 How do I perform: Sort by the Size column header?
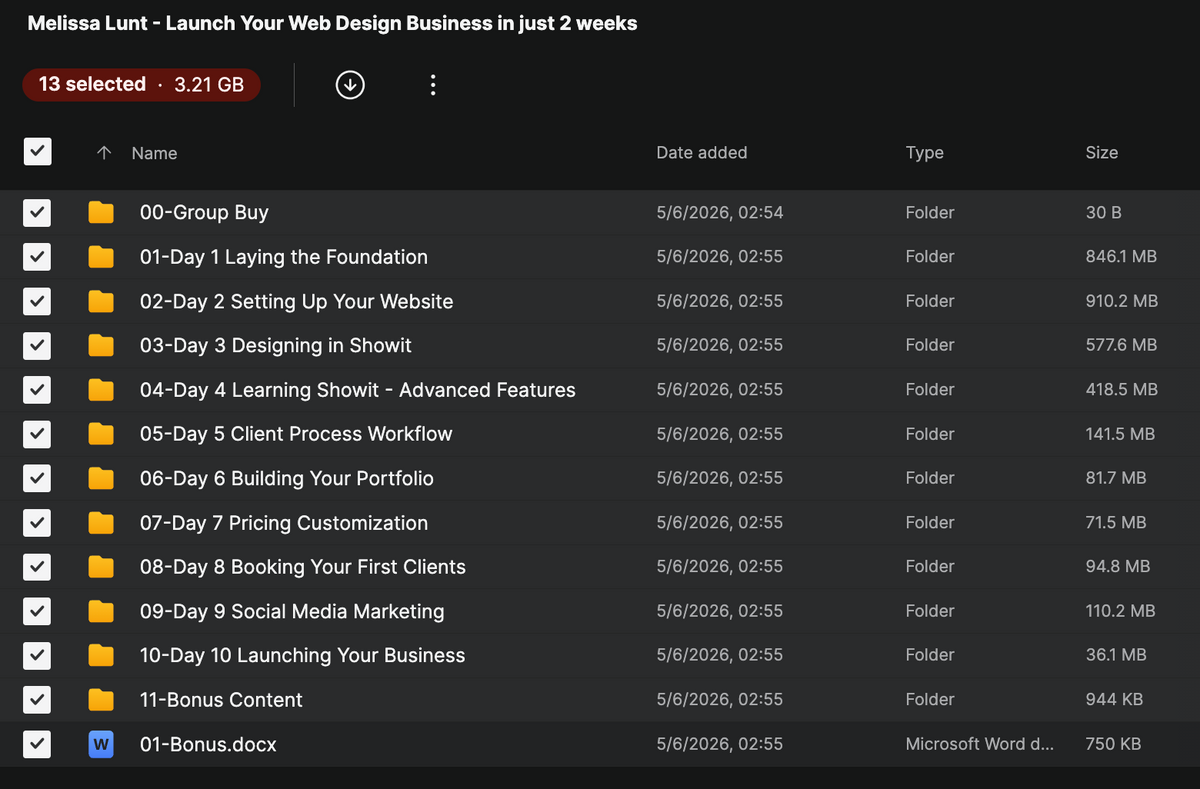(x=1101, y=153)
